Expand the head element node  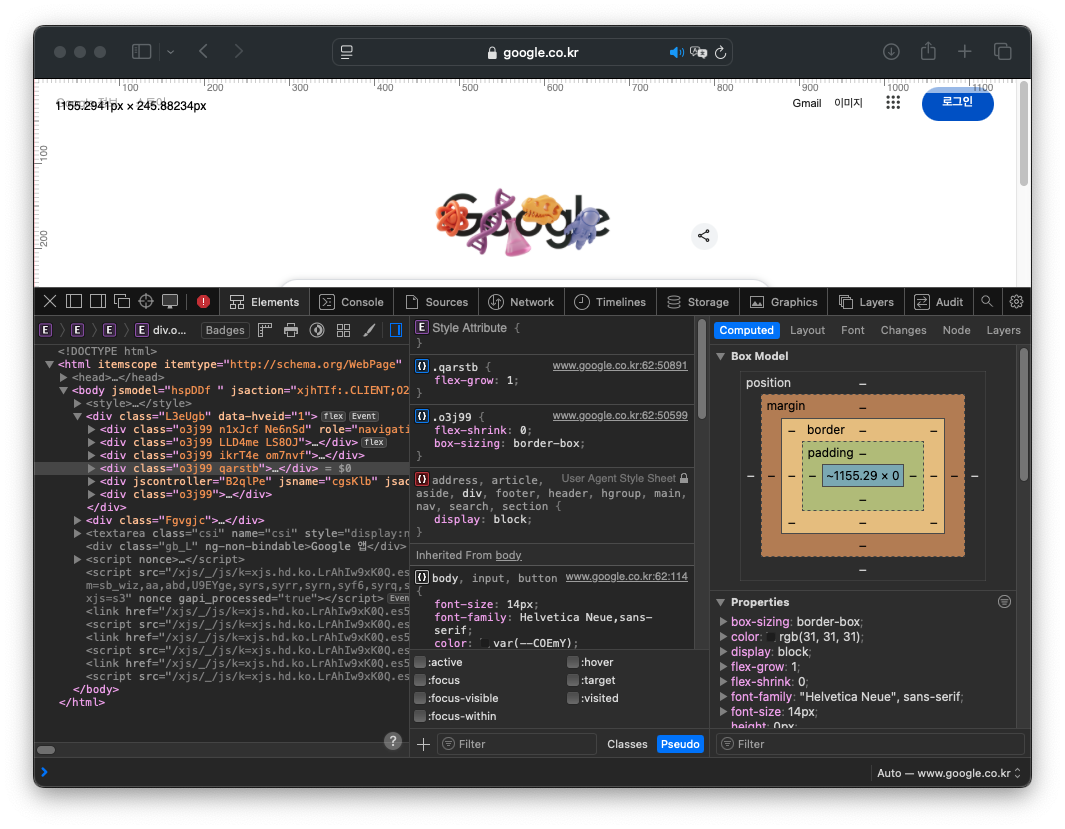click(x=63, y=377)
